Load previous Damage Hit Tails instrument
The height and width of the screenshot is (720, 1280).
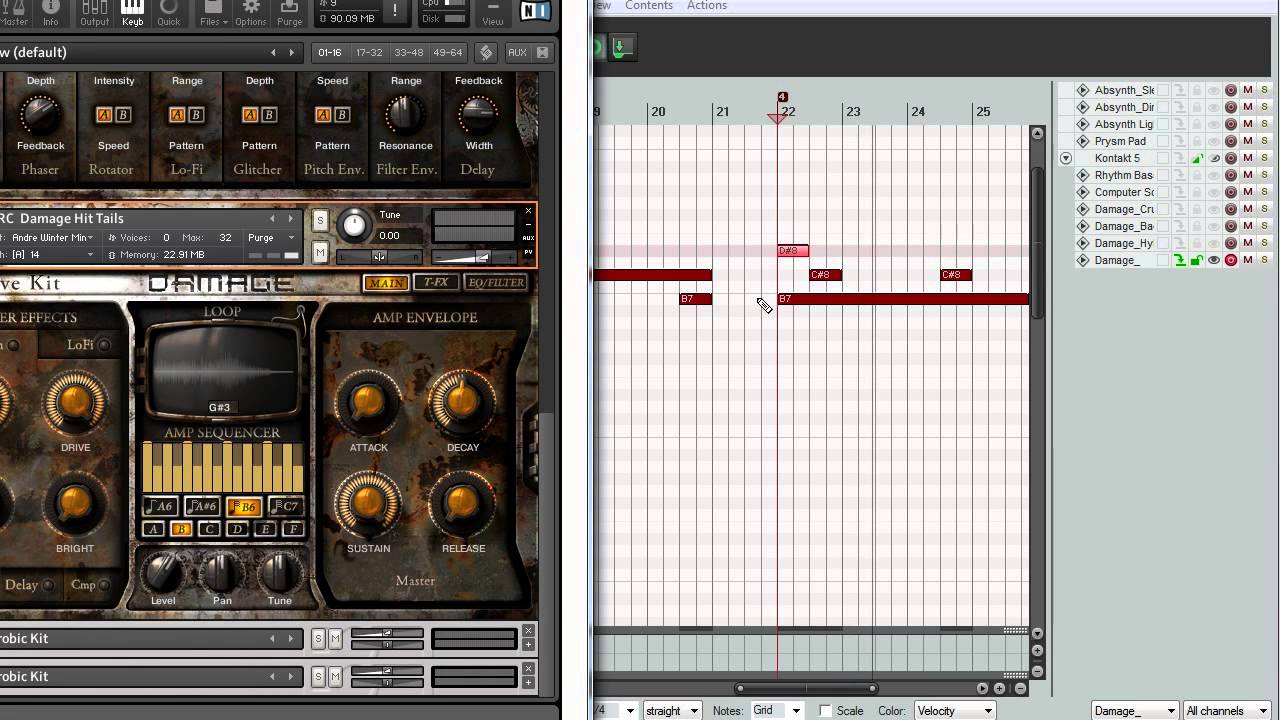click(x=272, y=218)
